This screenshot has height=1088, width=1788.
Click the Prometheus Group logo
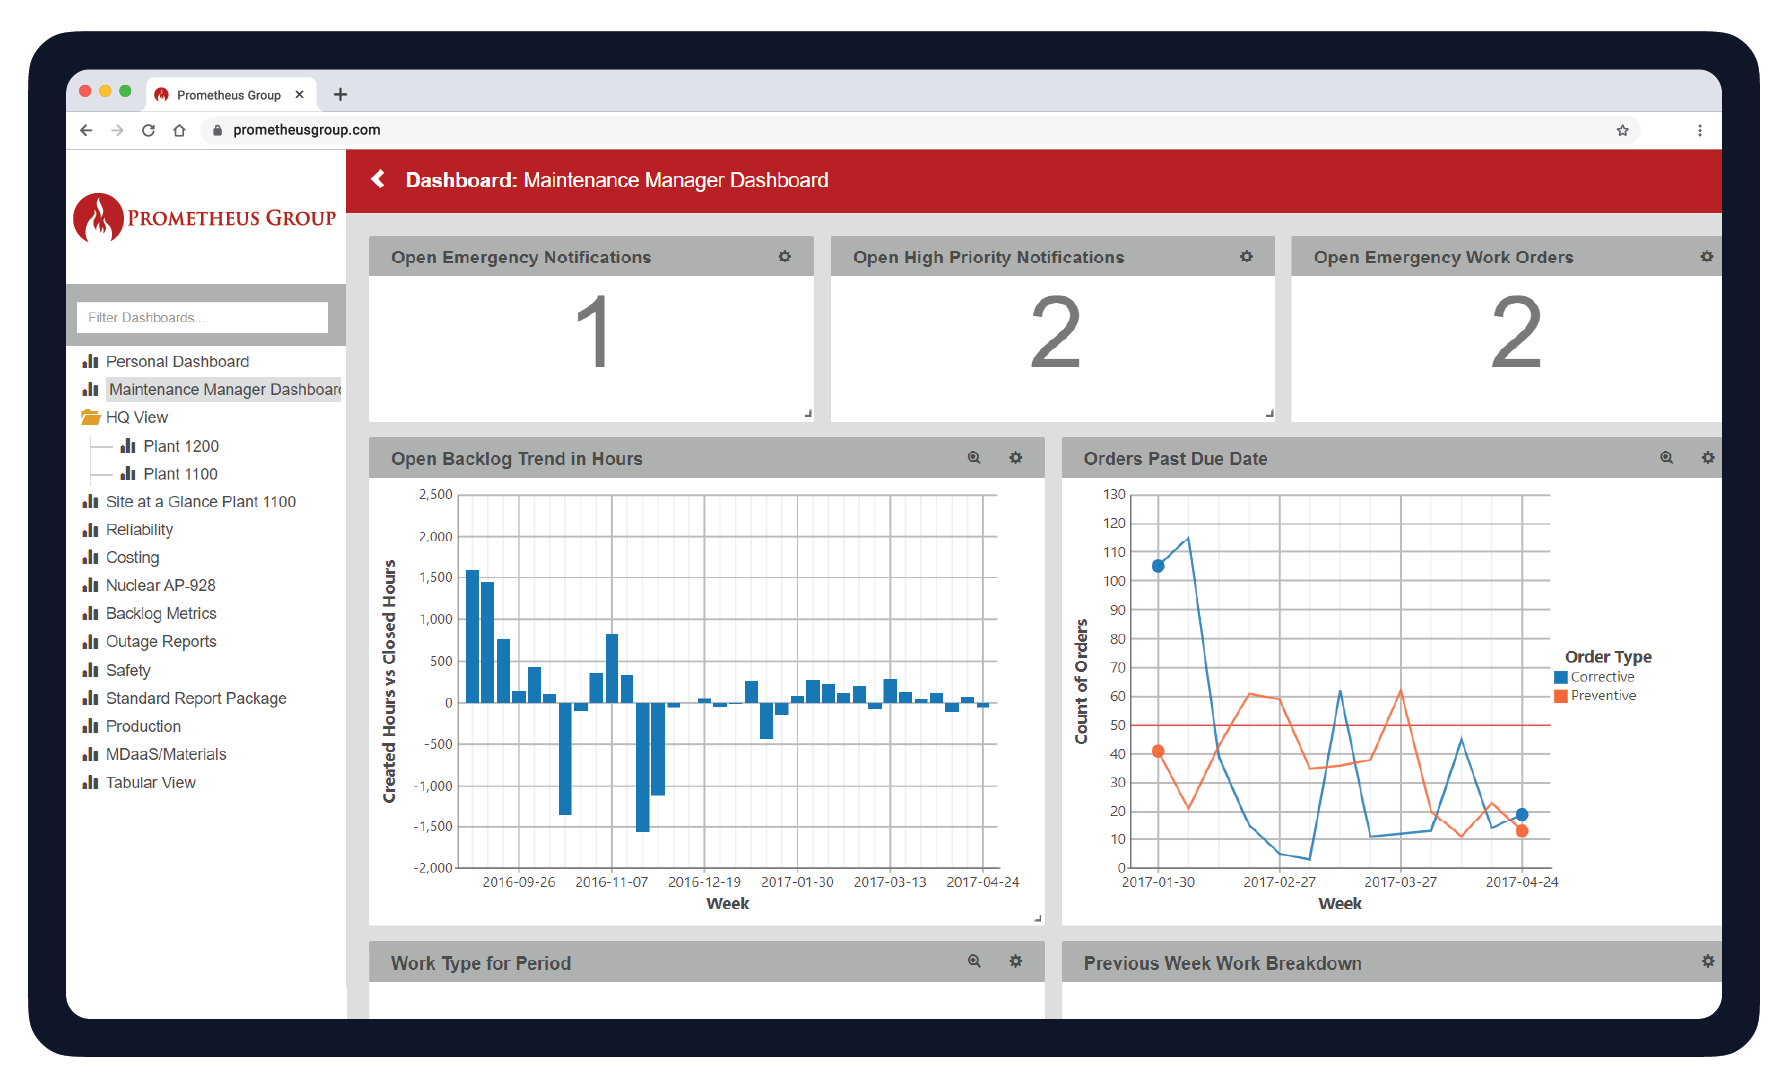(204, 217)
